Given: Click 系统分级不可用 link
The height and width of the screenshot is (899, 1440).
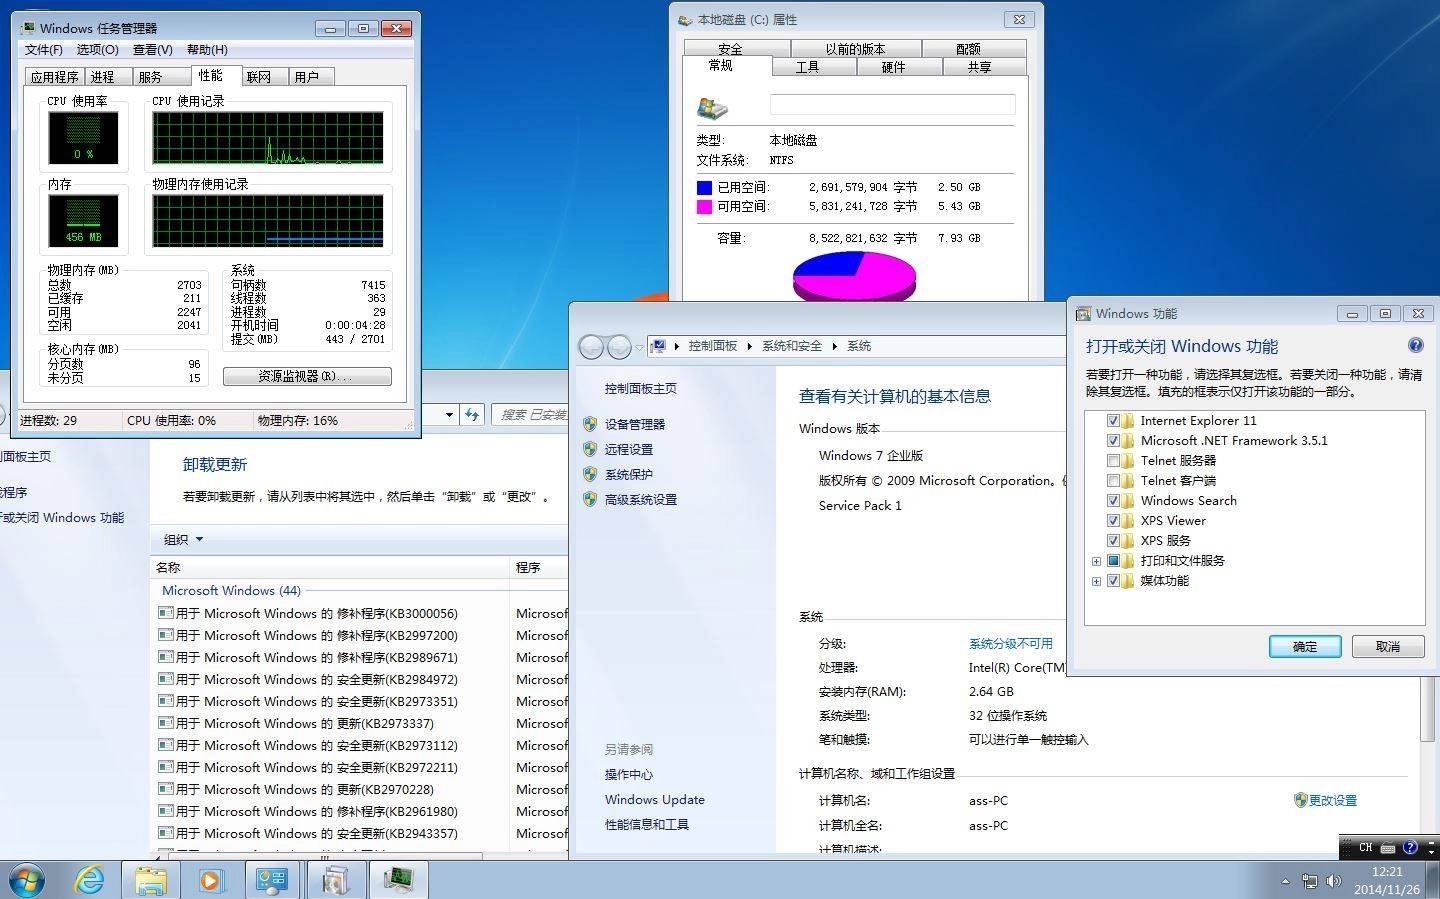Looking at the screenshot, I should (1010, 643).
